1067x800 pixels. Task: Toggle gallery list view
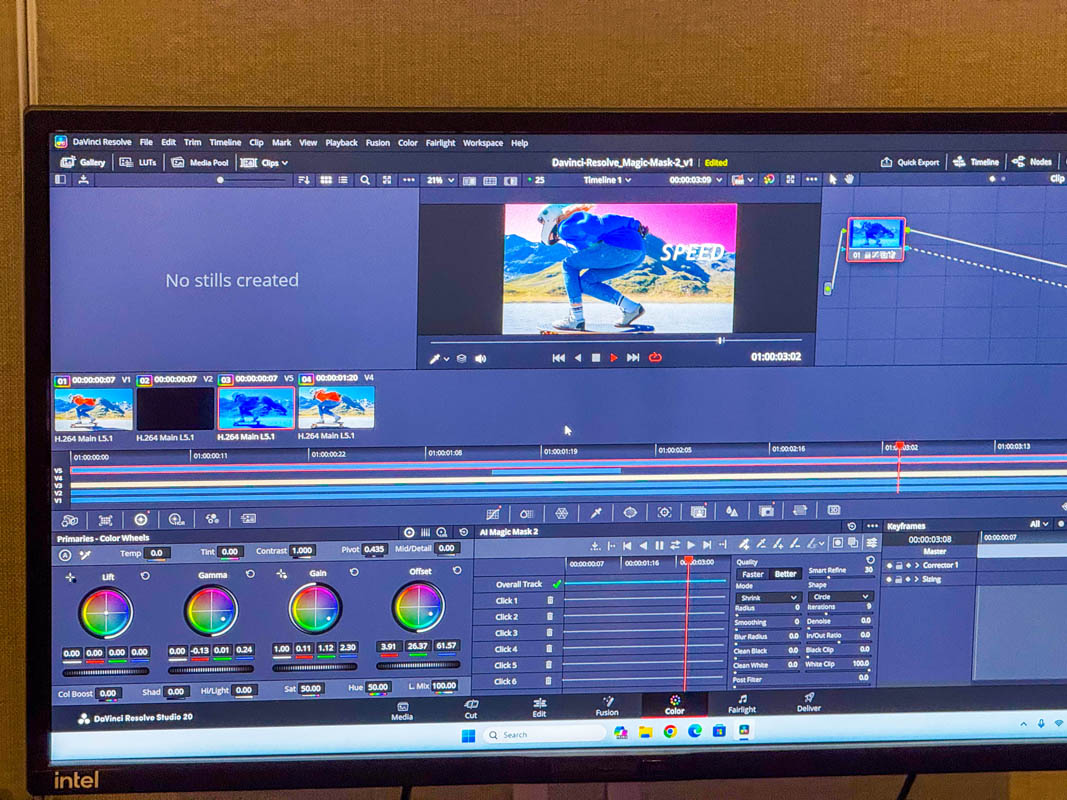344,180
